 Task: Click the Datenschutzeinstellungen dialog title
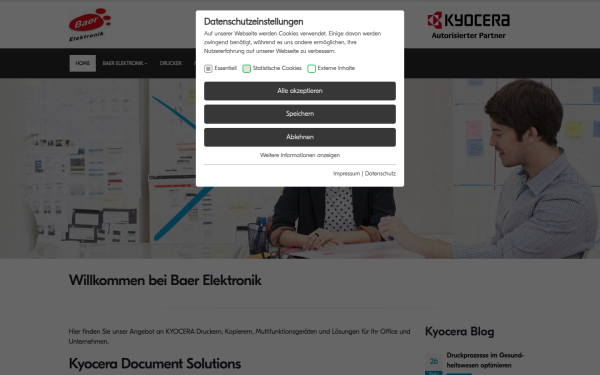tap(253, 21)
